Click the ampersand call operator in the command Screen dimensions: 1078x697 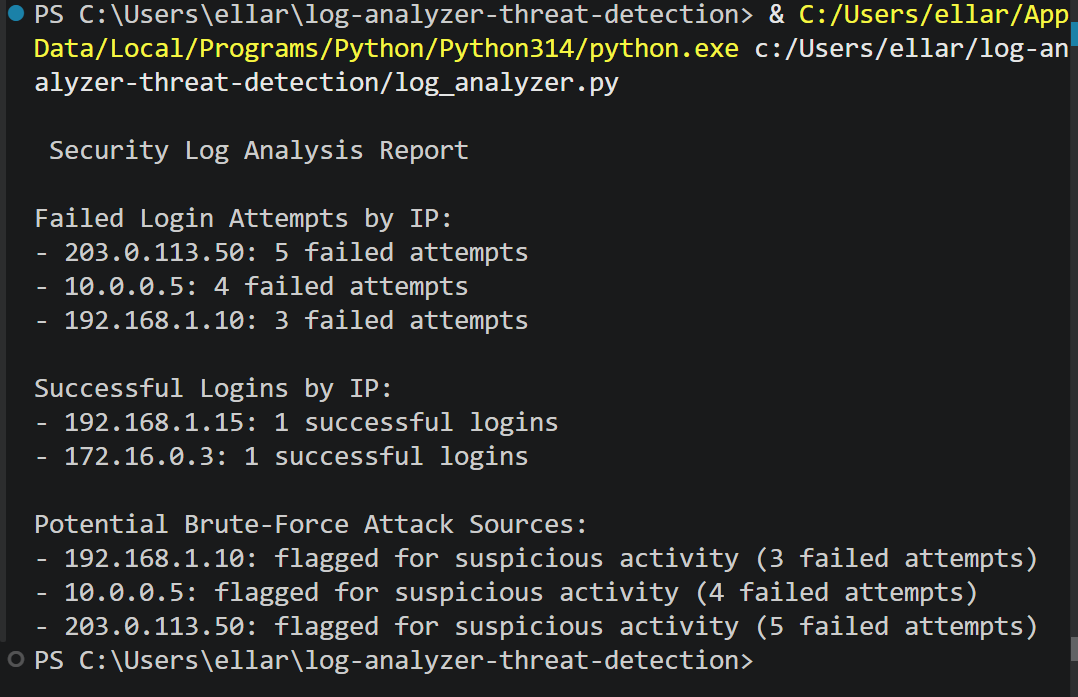pos(777,15)
